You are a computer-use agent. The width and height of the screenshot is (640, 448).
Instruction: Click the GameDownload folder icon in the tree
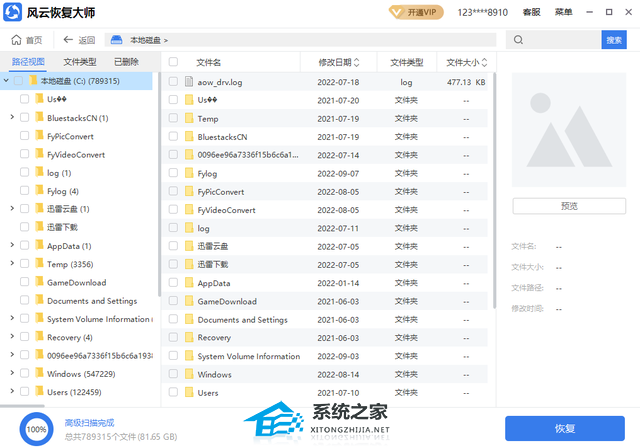click(x=39, y=282)
